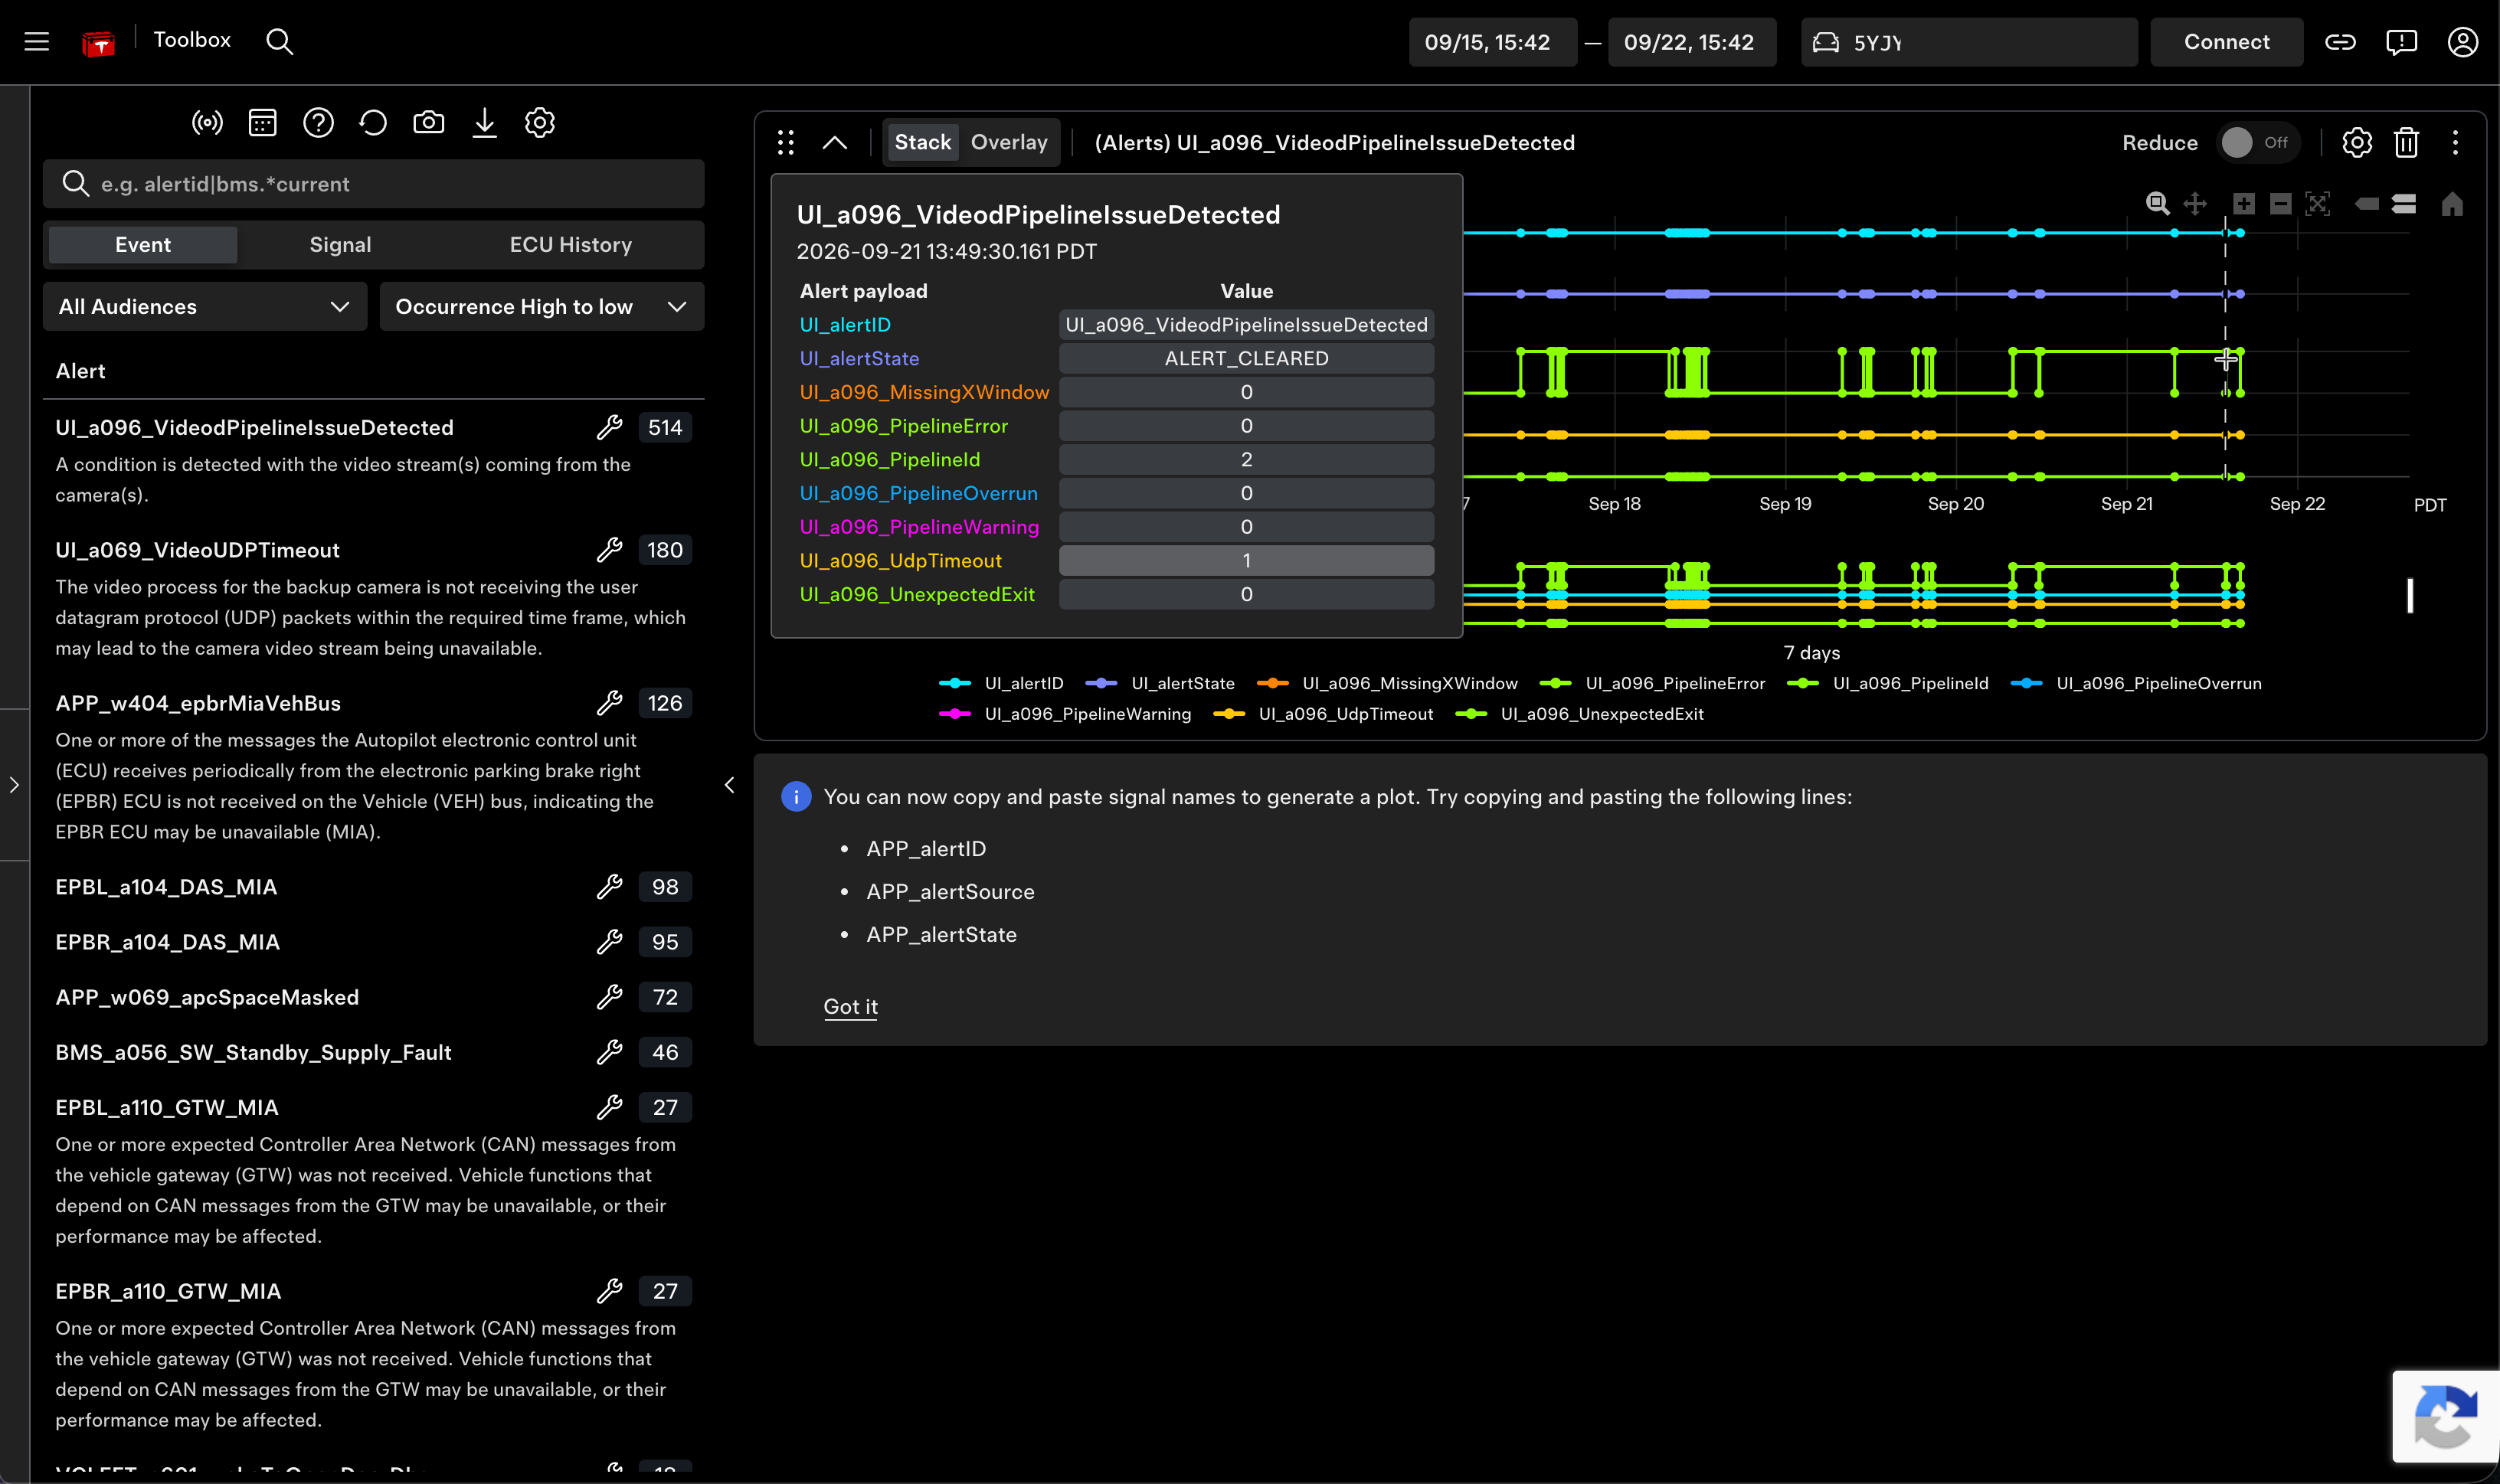
Task: Switch to the ECU History tab
Action: tap(571, 245)
